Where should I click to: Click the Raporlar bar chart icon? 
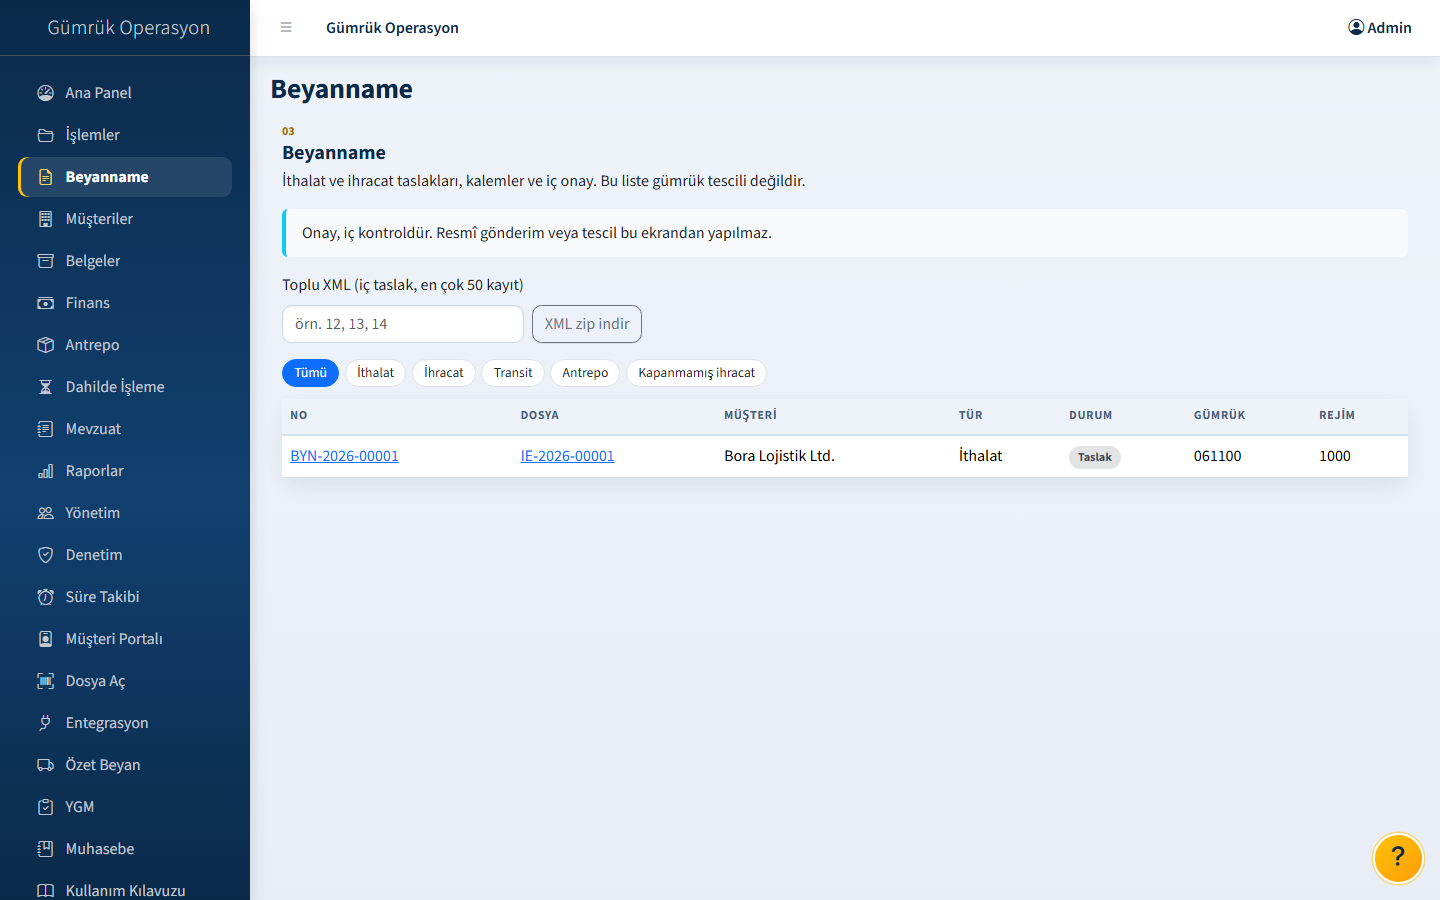click(45, 471)
